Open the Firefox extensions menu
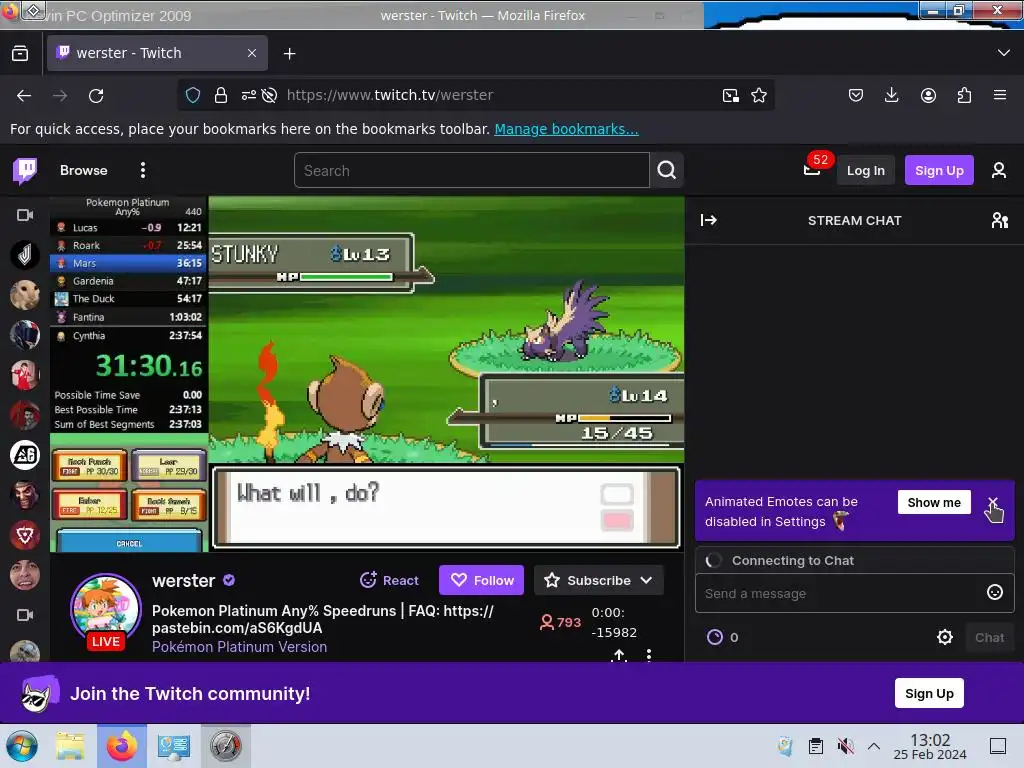Screen dimensions: 1024x768 coord(964,95)
